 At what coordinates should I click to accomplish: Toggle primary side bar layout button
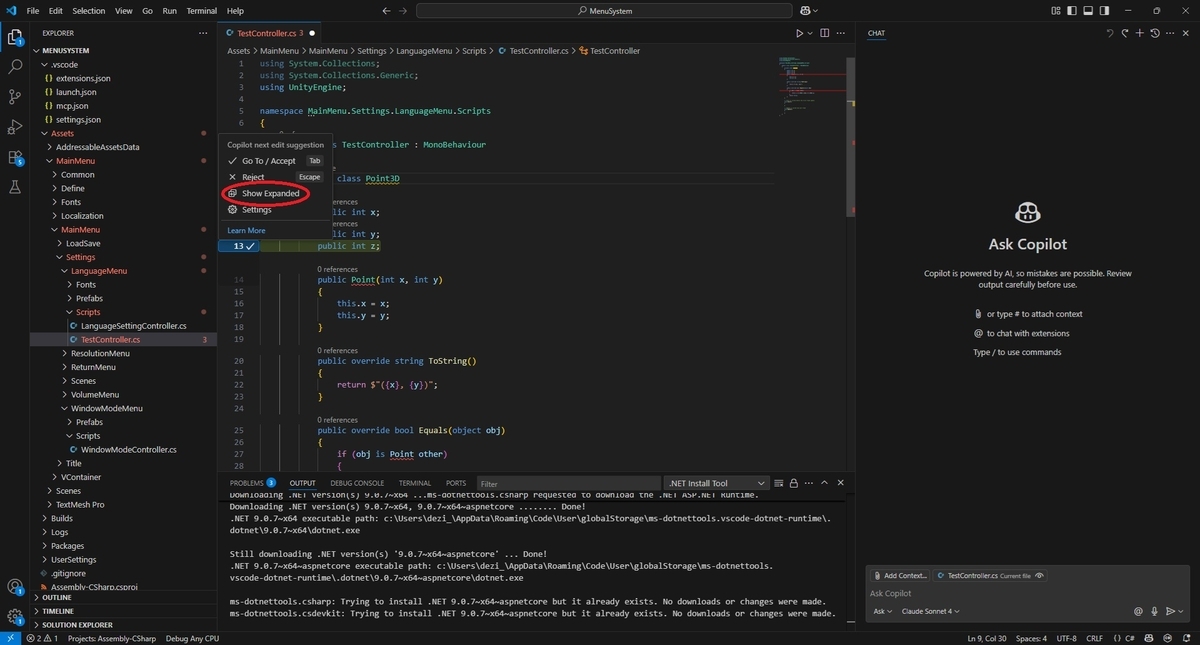pyautogui.click(x=1074, y=10)
